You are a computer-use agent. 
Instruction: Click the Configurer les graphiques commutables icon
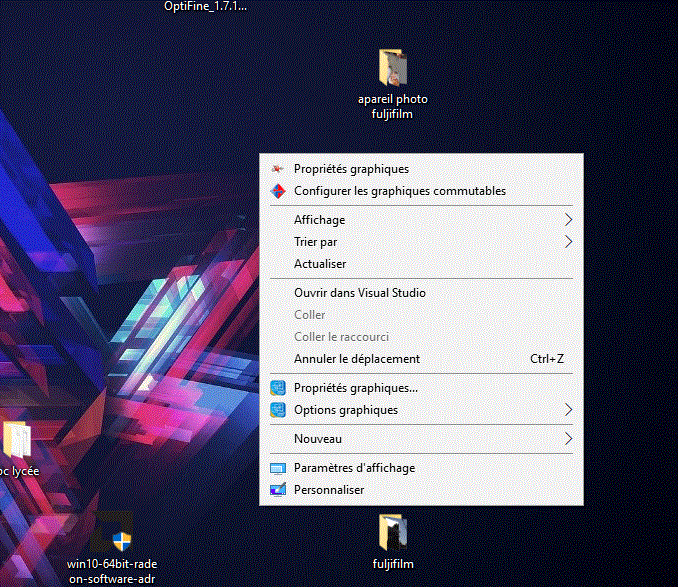[278, 191]
